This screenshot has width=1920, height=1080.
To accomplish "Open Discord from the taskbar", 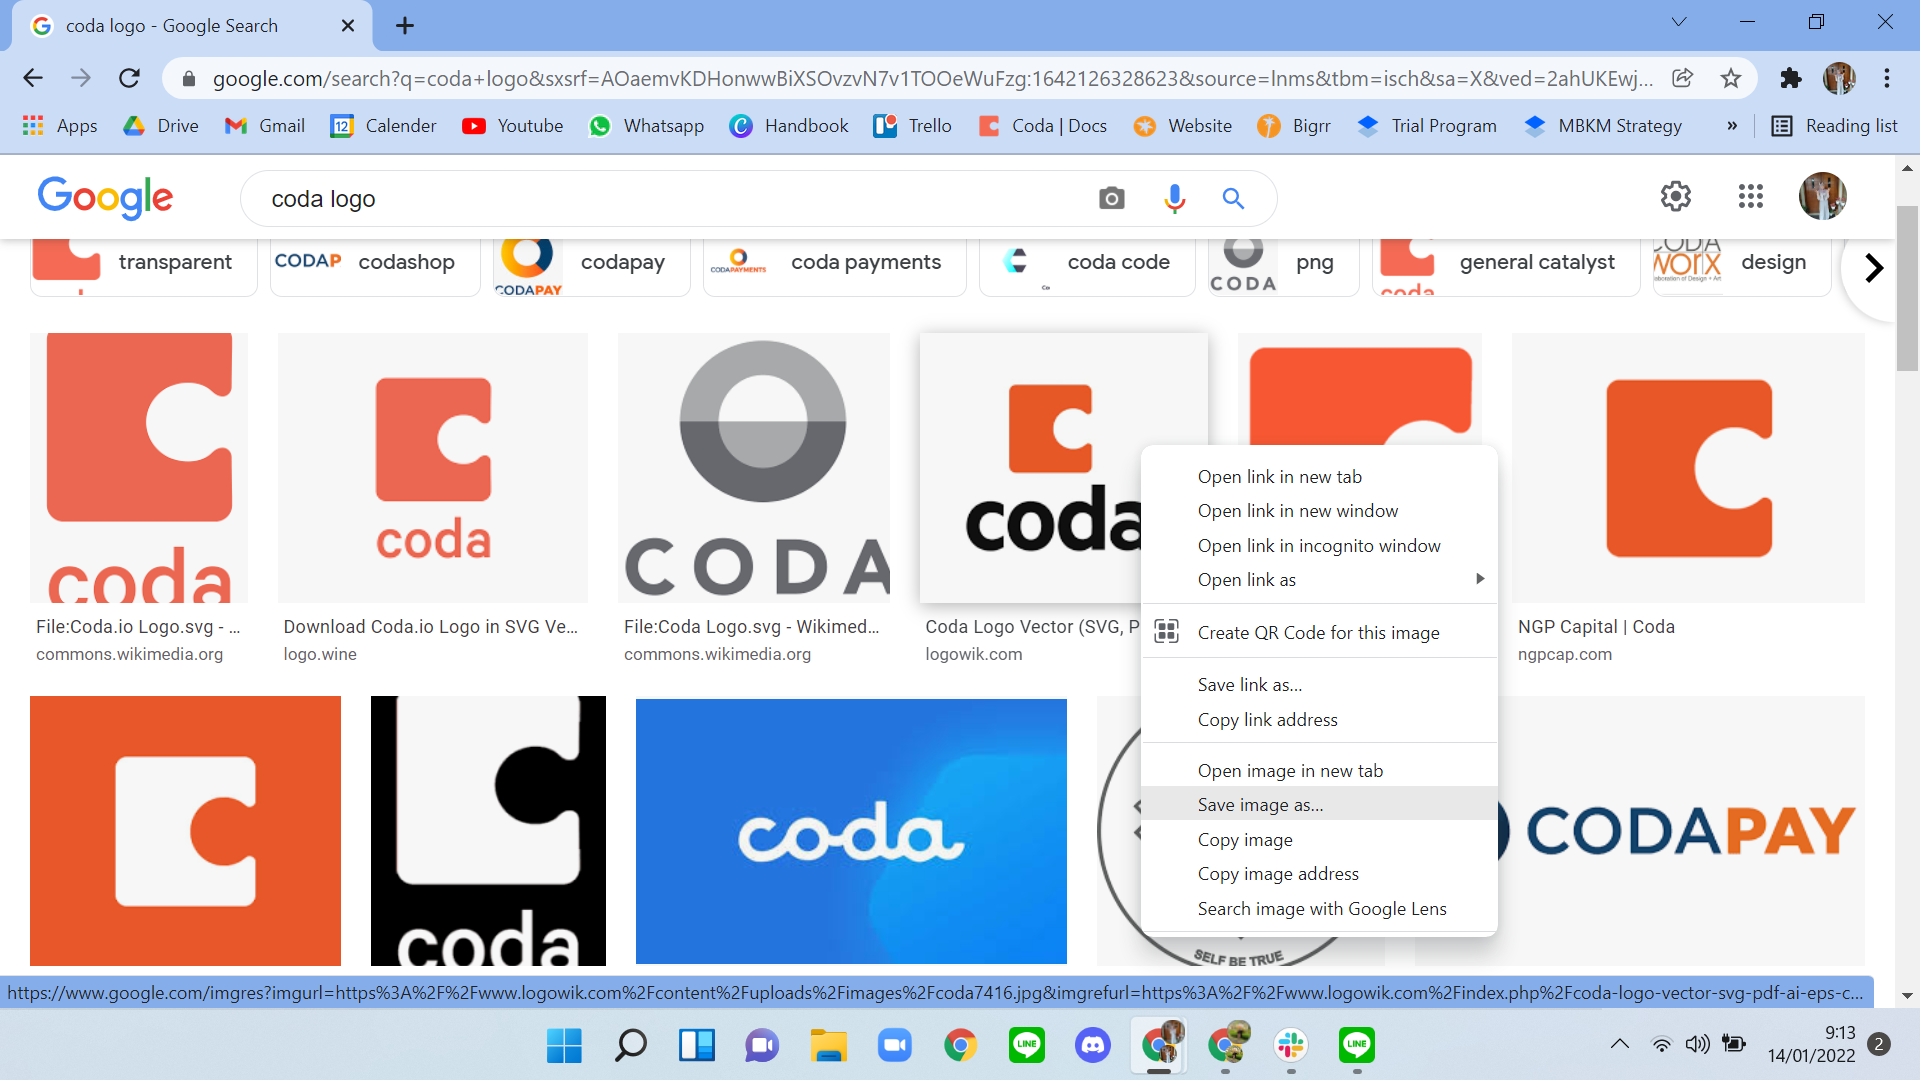I will pyautogui.click(x=1092, y=1045).
